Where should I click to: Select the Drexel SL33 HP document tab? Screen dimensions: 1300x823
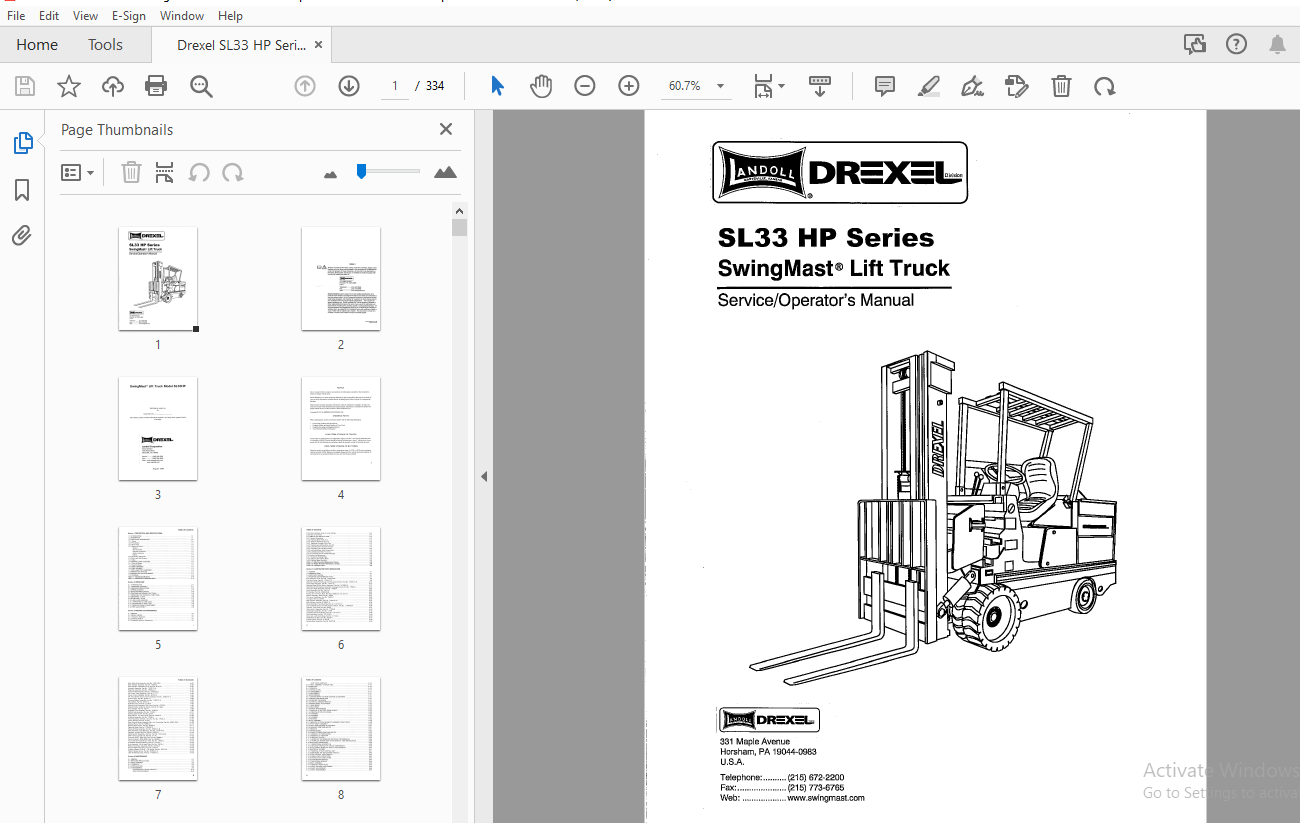pos(241,44)
